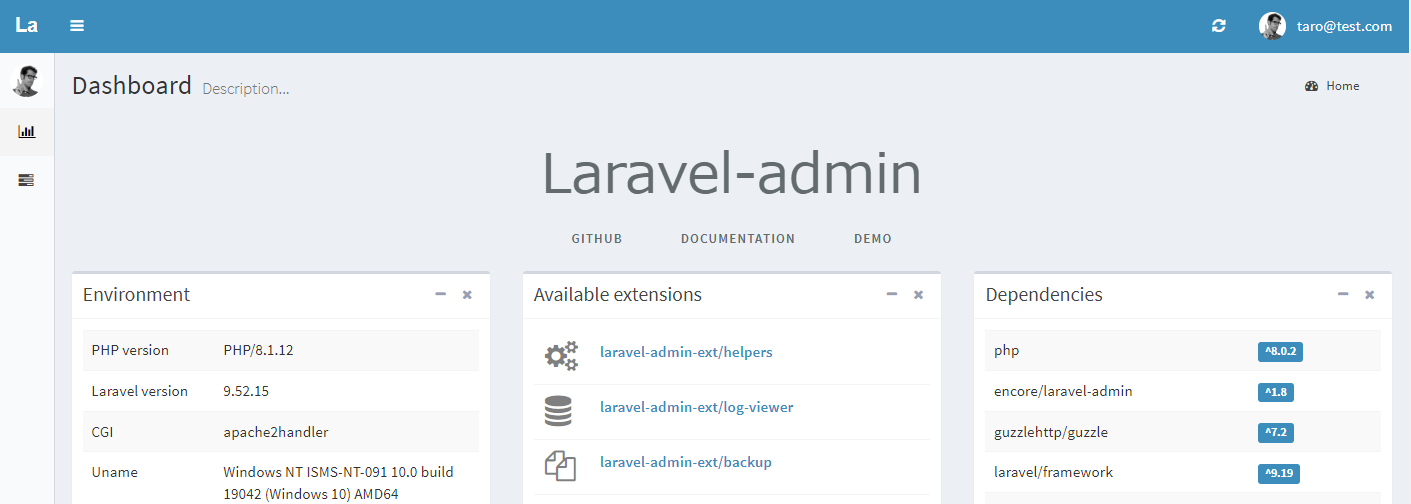Remove the Dependencies panel
The height and width of the screenshot is (504, 1411).
1370,295
